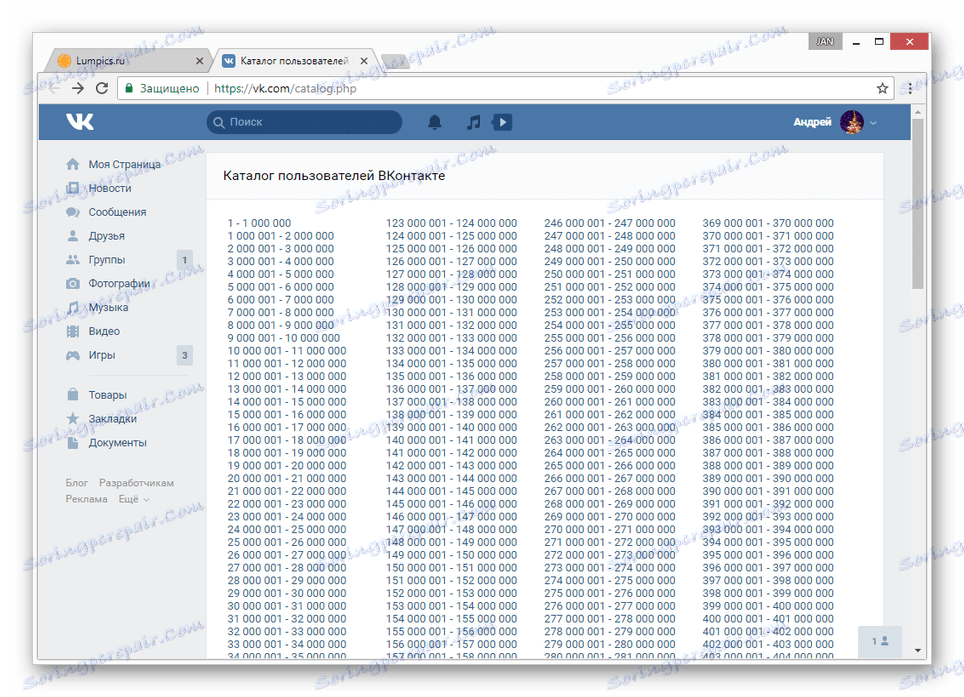The image size is (964, 697).
Task: Open notifications bell icon
Action: pyautogui.click(x=435, y=122)
